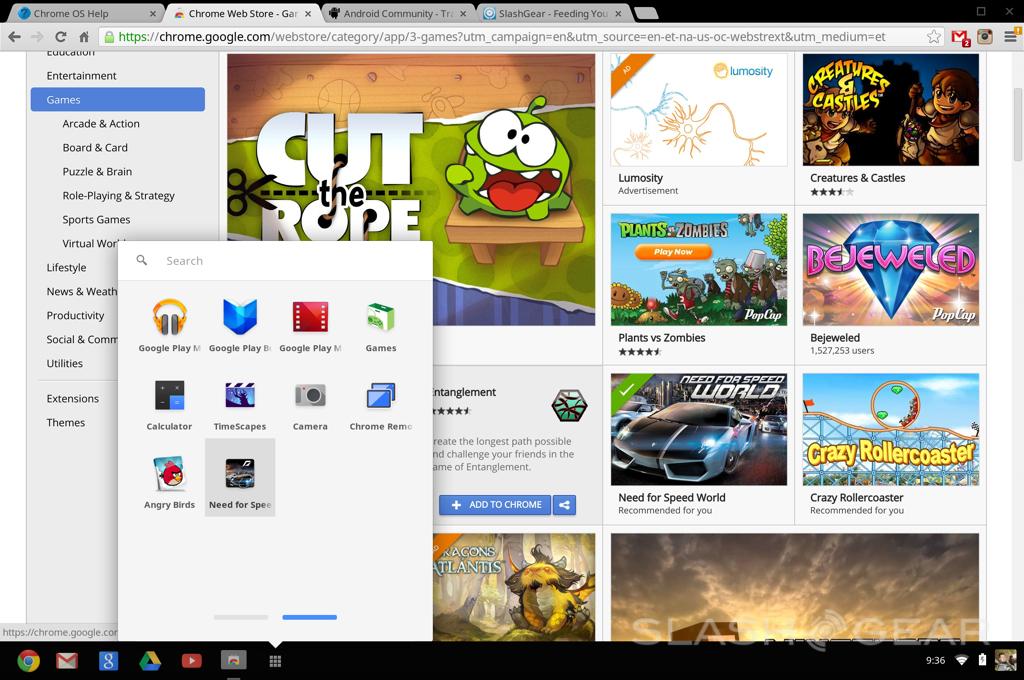Open Google Drive from the shelf
The image size is (1024, 680).
point(150,661)
